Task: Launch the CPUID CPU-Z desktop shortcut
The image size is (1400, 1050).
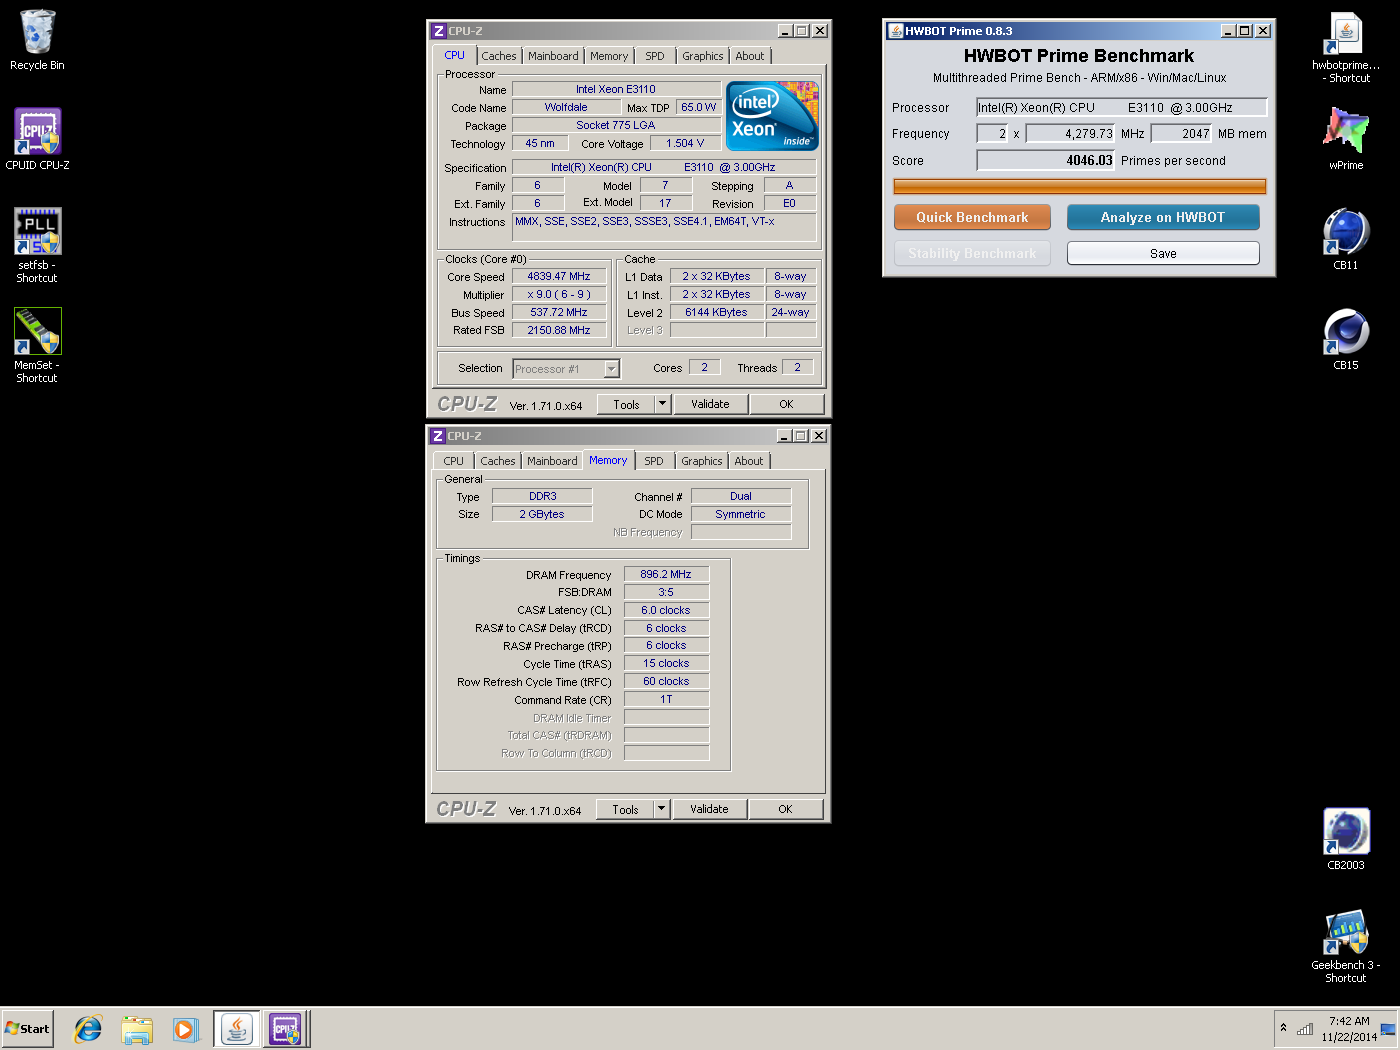Action: coord(37,139)
